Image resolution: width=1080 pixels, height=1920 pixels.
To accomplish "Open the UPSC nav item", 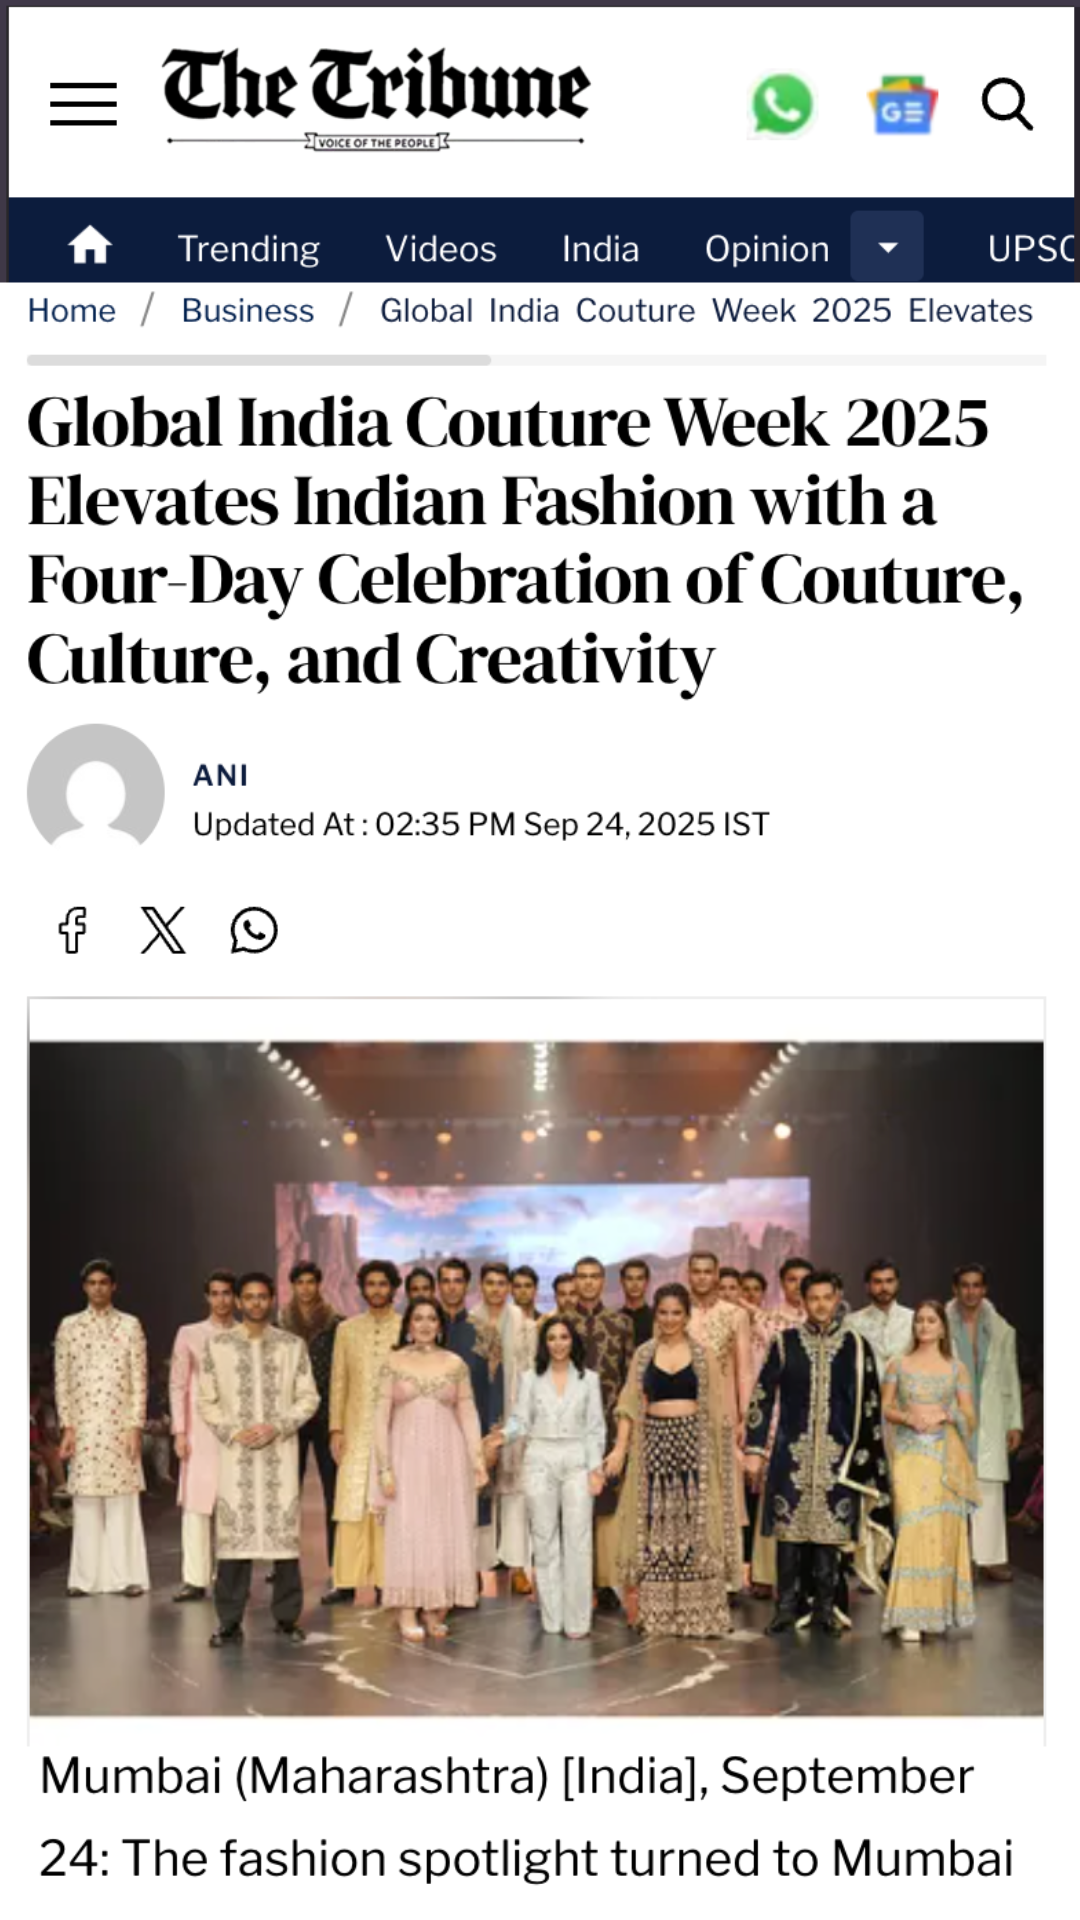I will point(1033,248).
